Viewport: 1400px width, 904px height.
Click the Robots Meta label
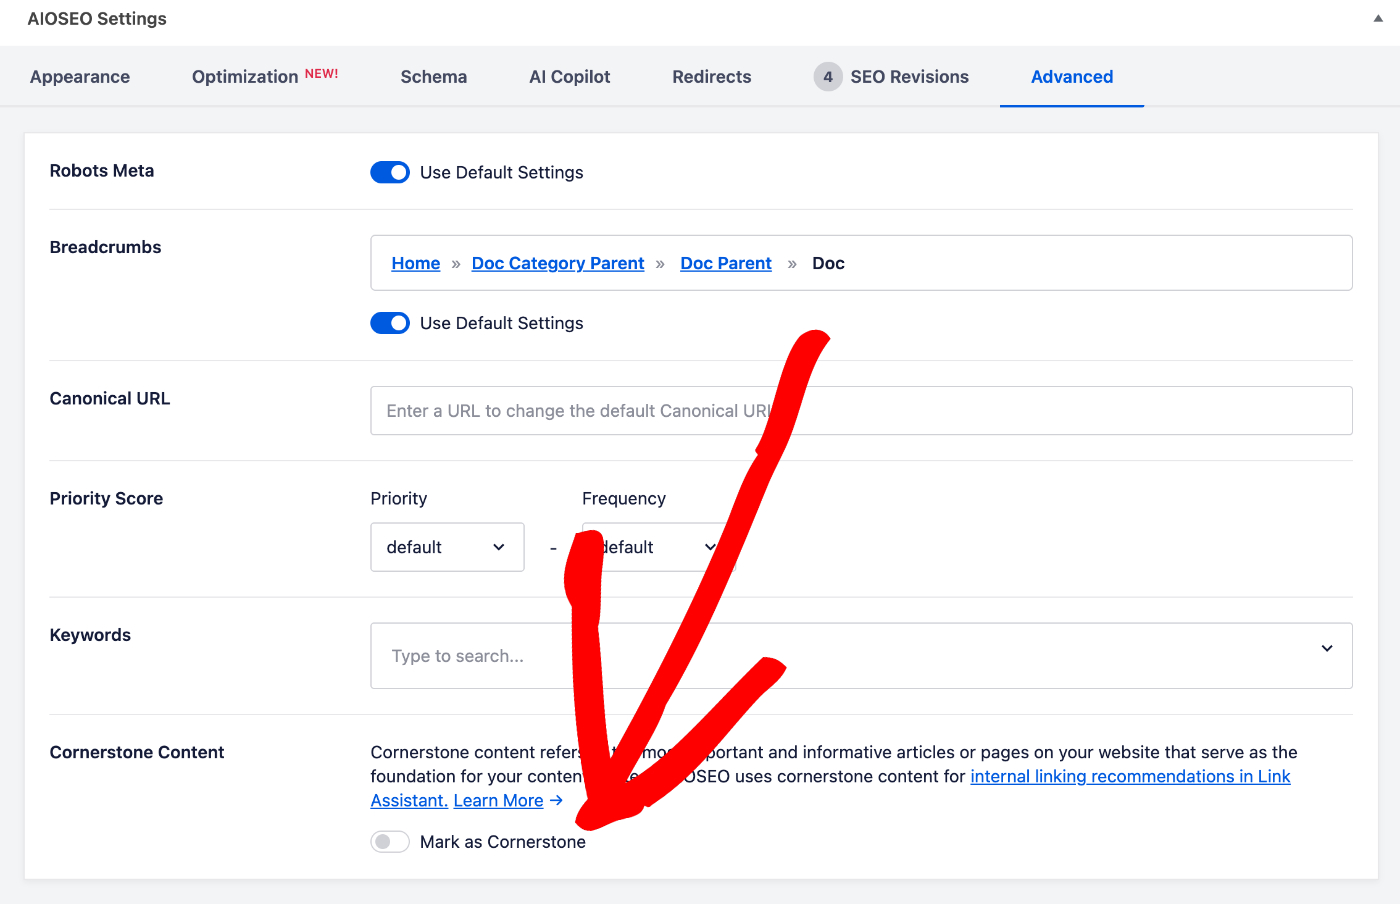(x=102, y=171)
